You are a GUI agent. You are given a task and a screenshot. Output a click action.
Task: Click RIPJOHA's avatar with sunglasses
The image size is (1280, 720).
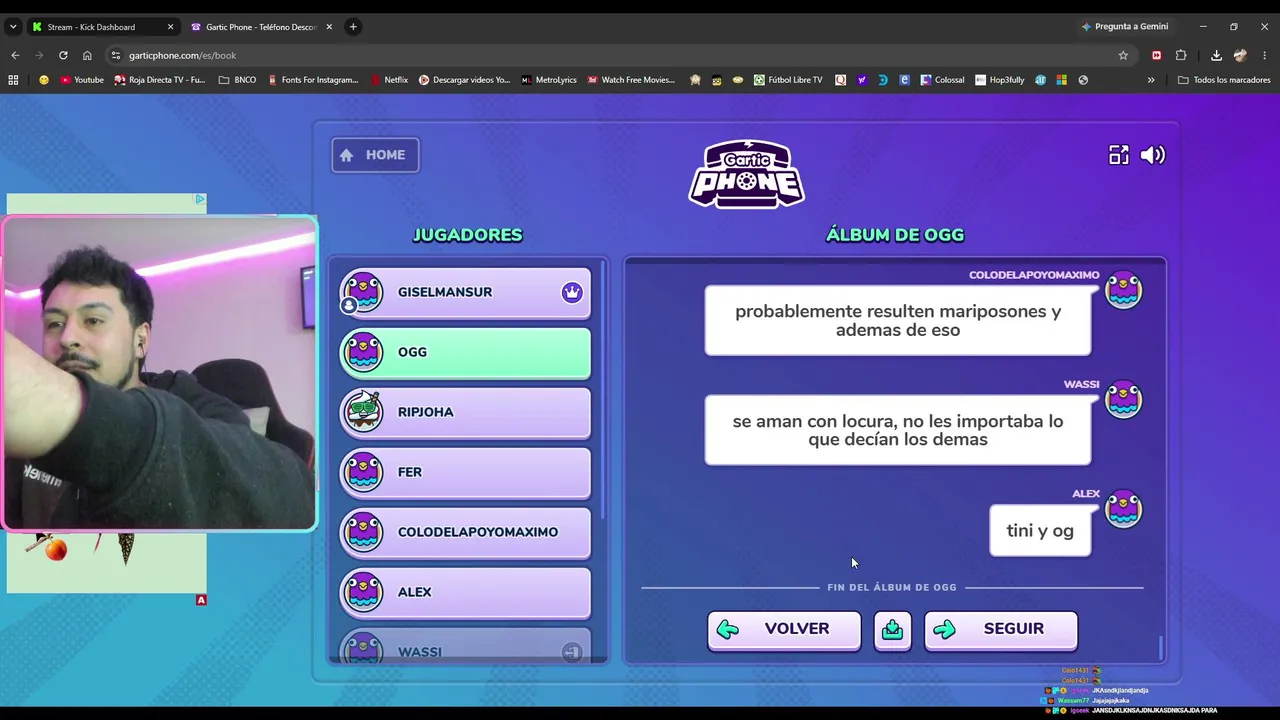pos(362,411)
